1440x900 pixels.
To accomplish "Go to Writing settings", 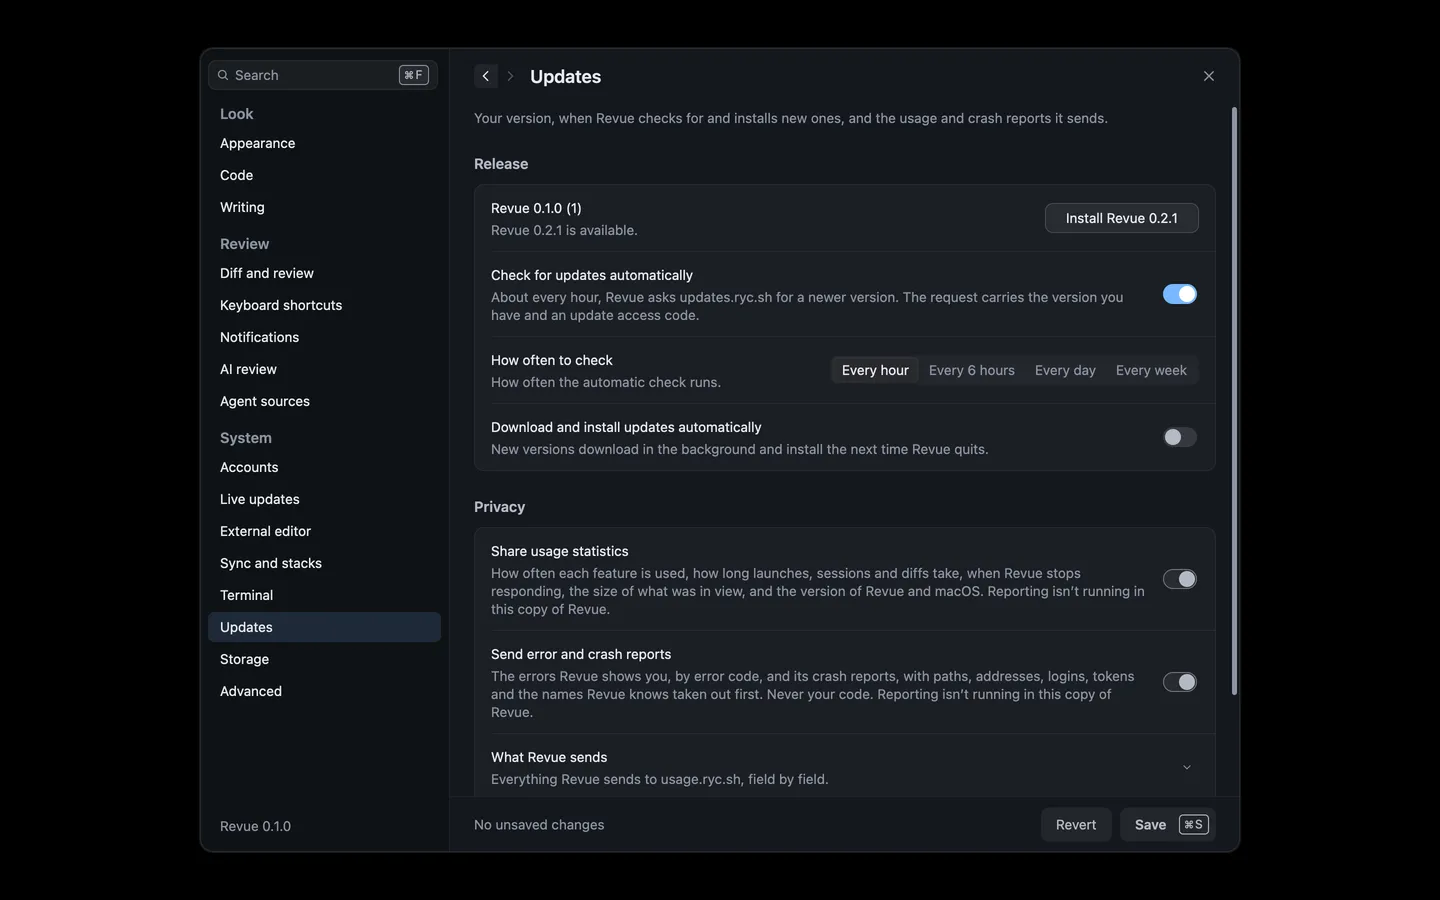I will [x=324, y=207].
